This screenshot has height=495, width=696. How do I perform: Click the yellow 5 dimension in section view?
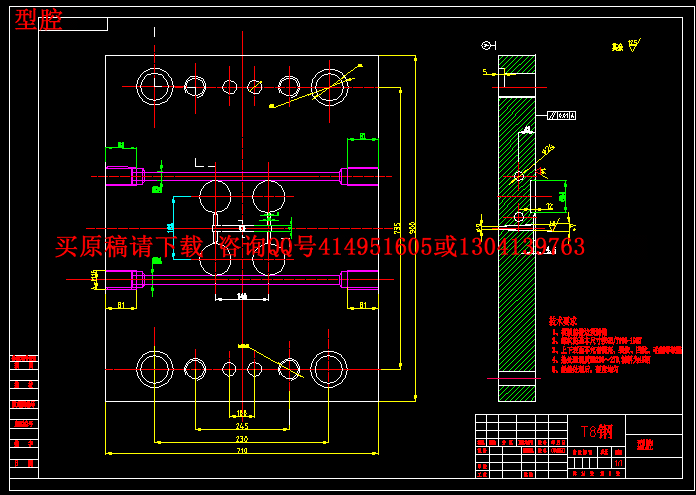485,71
